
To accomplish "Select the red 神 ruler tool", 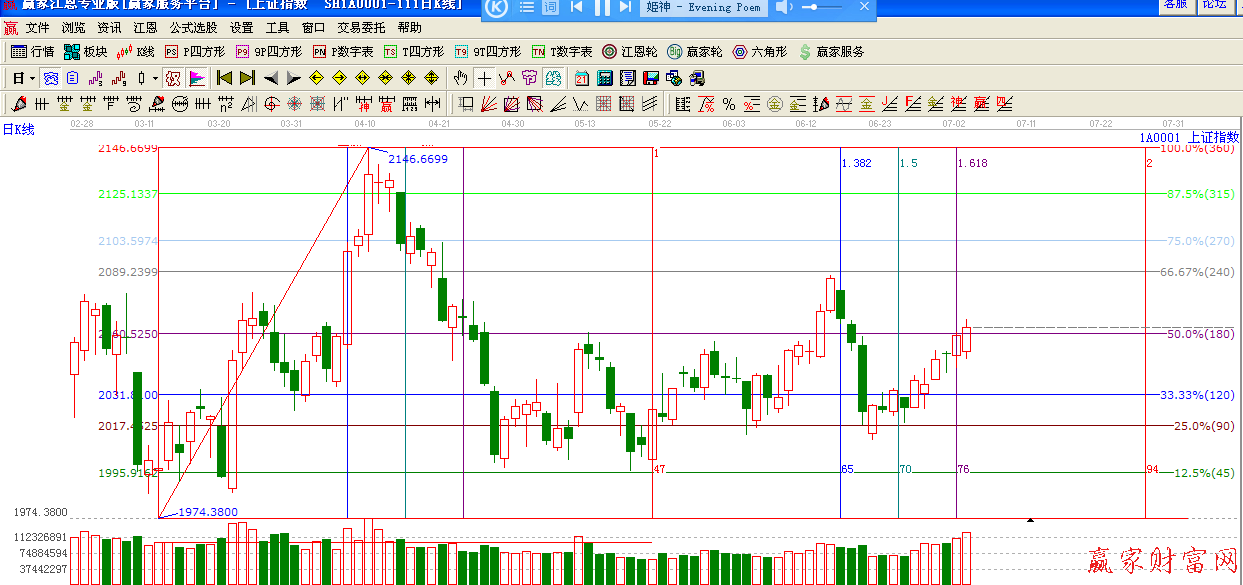I will (364, 104).
